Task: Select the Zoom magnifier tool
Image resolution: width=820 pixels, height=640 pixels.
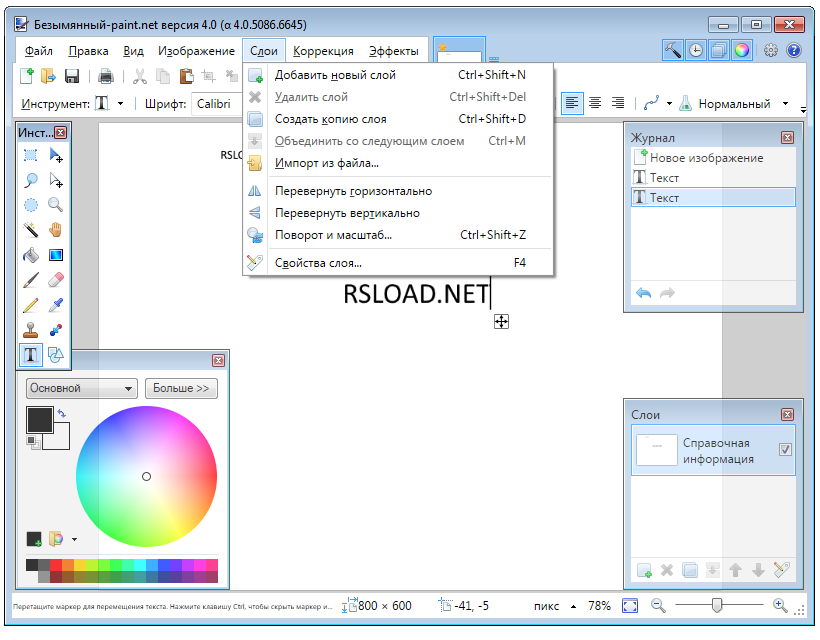Action: pos(55,204)
